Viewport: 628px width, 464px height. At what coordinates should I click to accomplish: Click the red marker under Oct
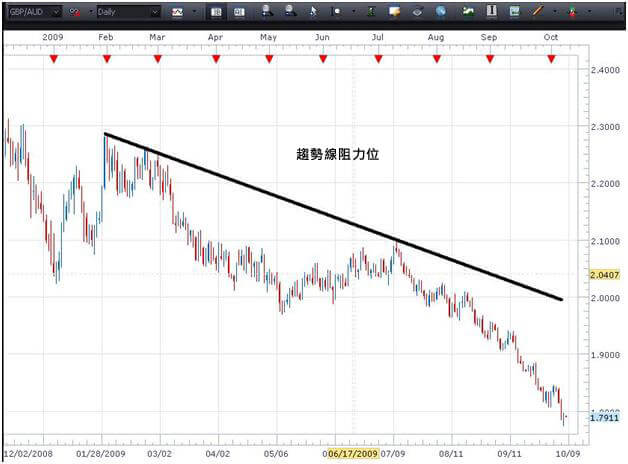tap(551, 59)
